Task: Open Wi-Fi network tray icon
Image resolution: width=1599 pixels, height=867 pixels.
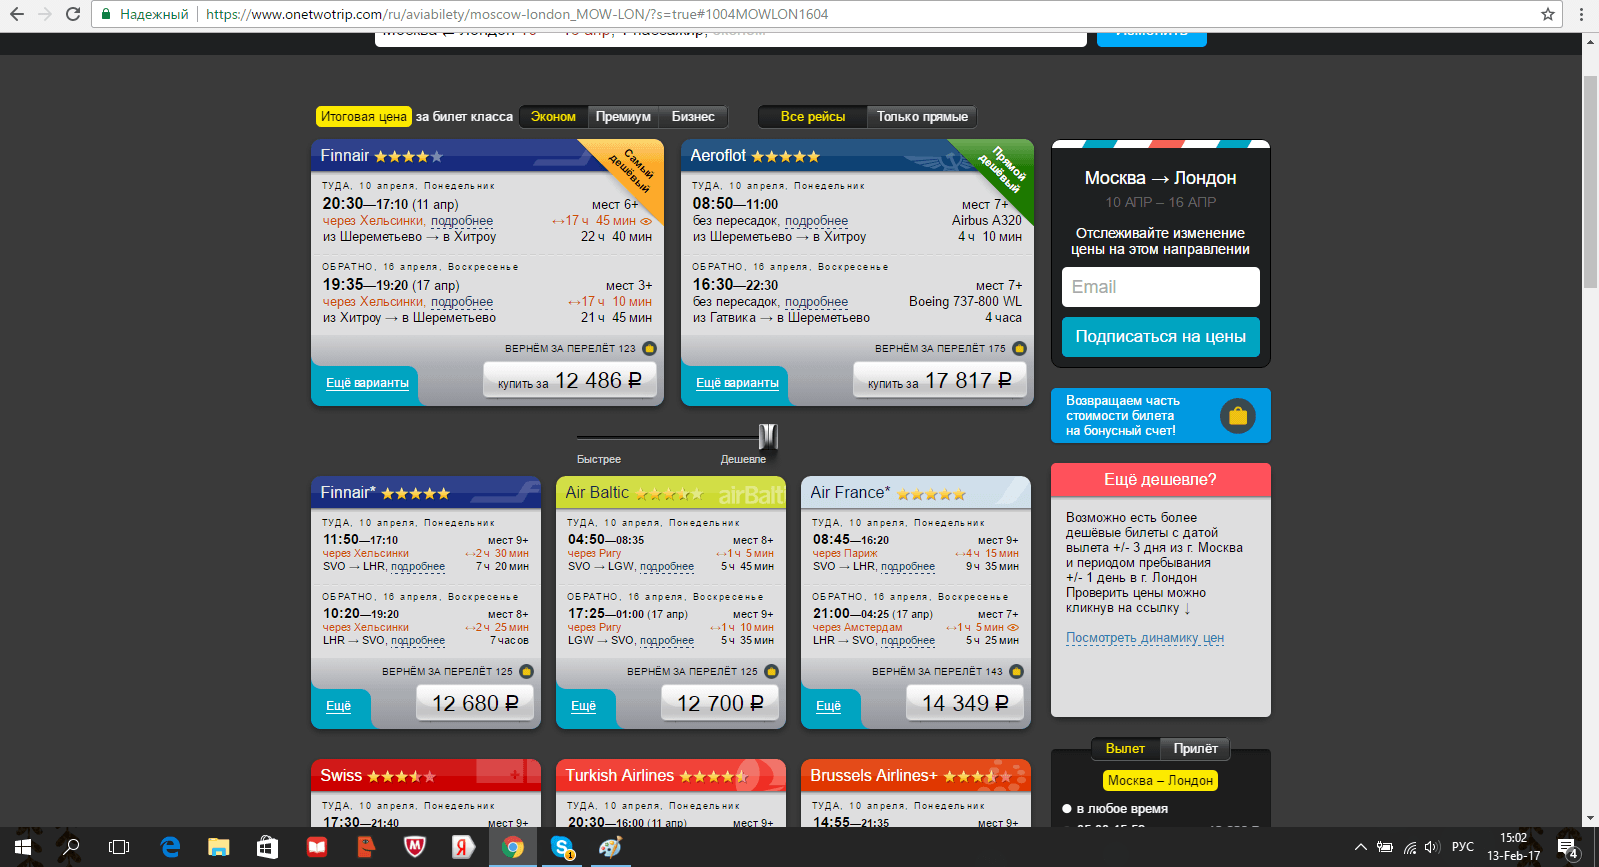Action: pos(1409,847)
